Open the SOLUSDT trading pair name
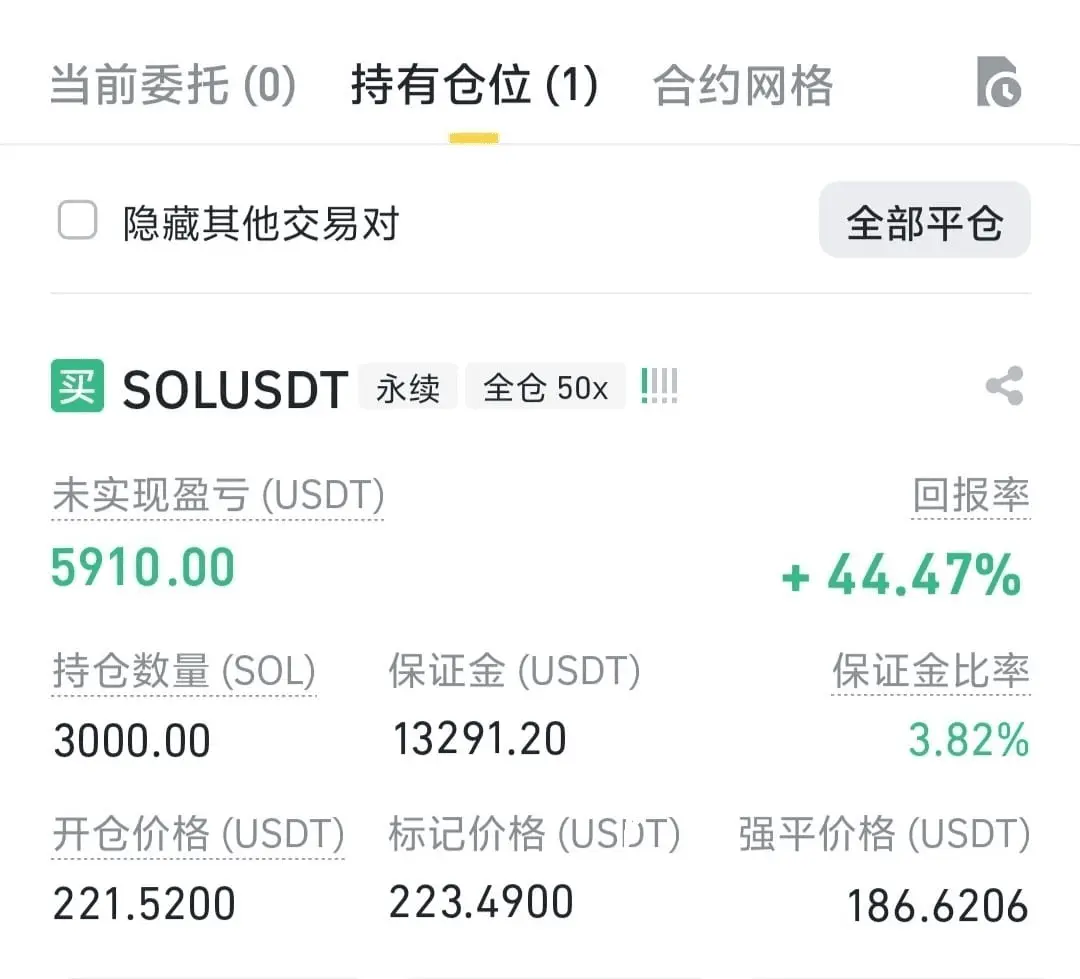 (x=235, y=389)
